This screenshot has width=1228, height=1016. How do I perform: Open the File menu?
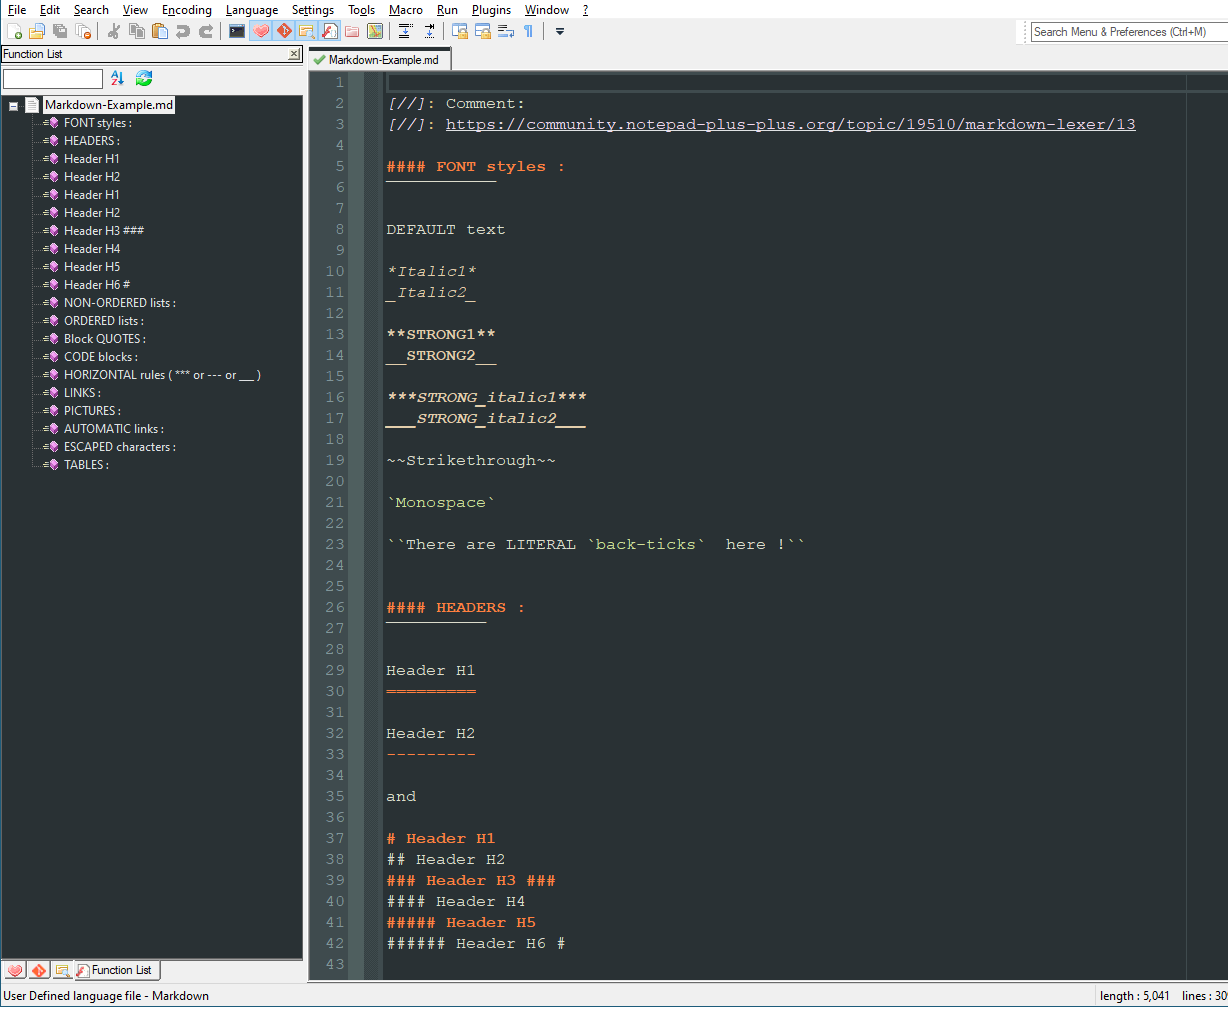pyautogui.click(x=17, y=10)
